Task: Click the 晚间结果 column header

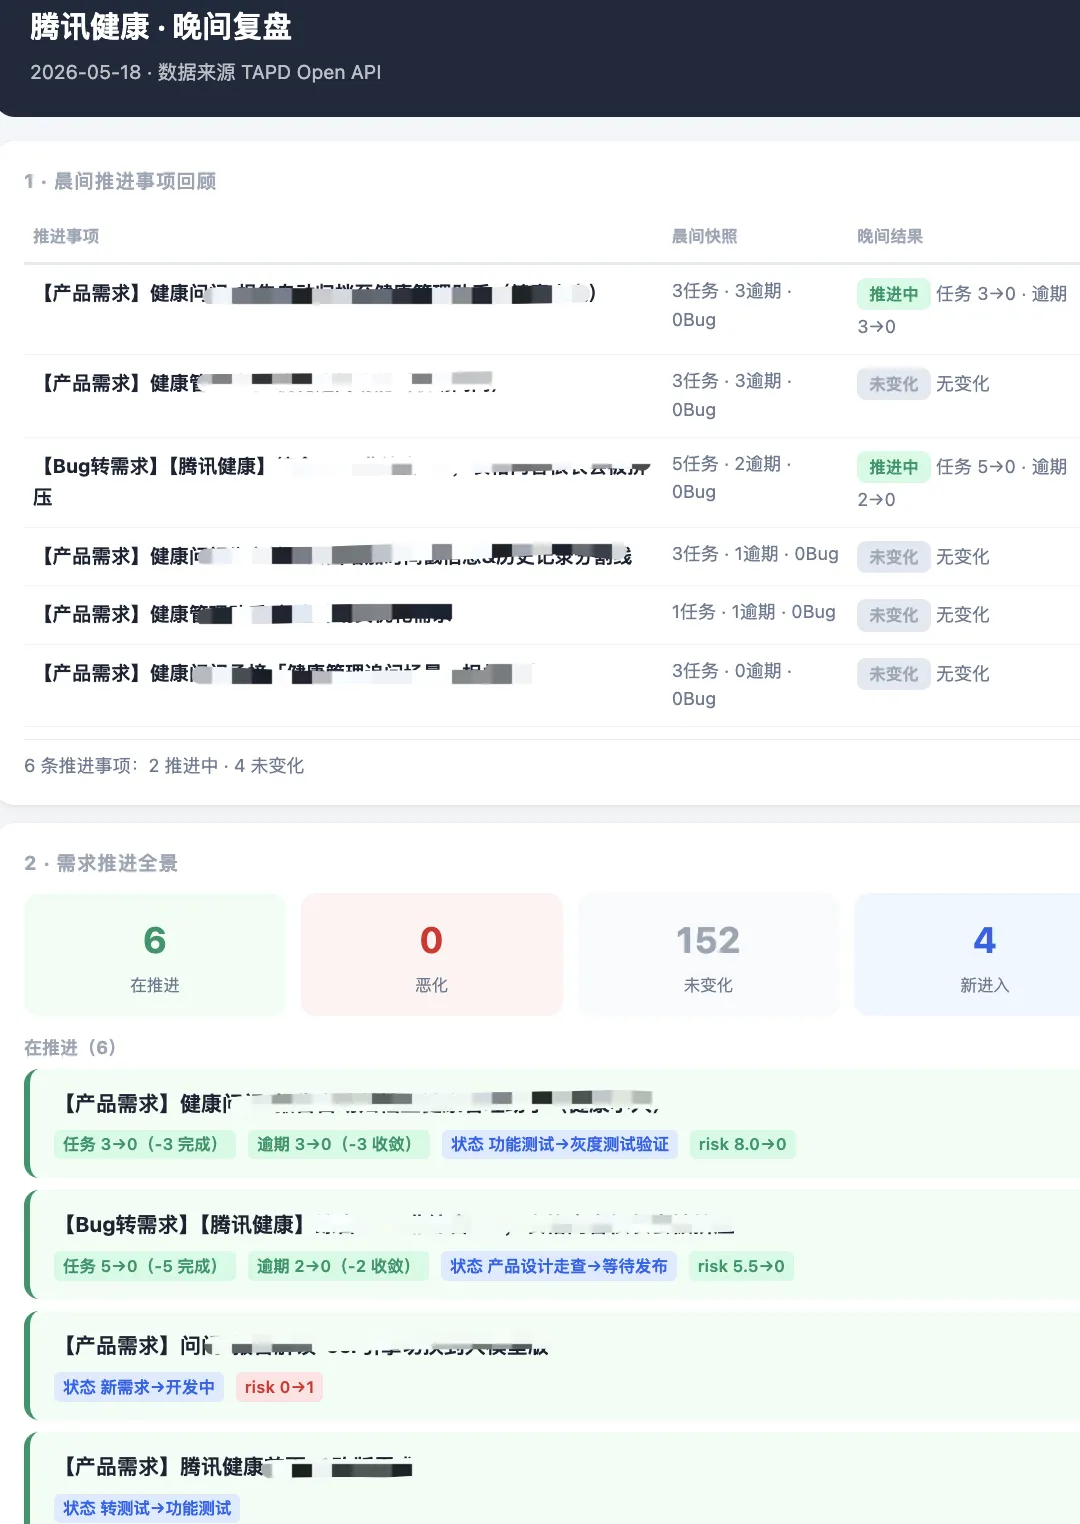Action: [x=890, y=236]
